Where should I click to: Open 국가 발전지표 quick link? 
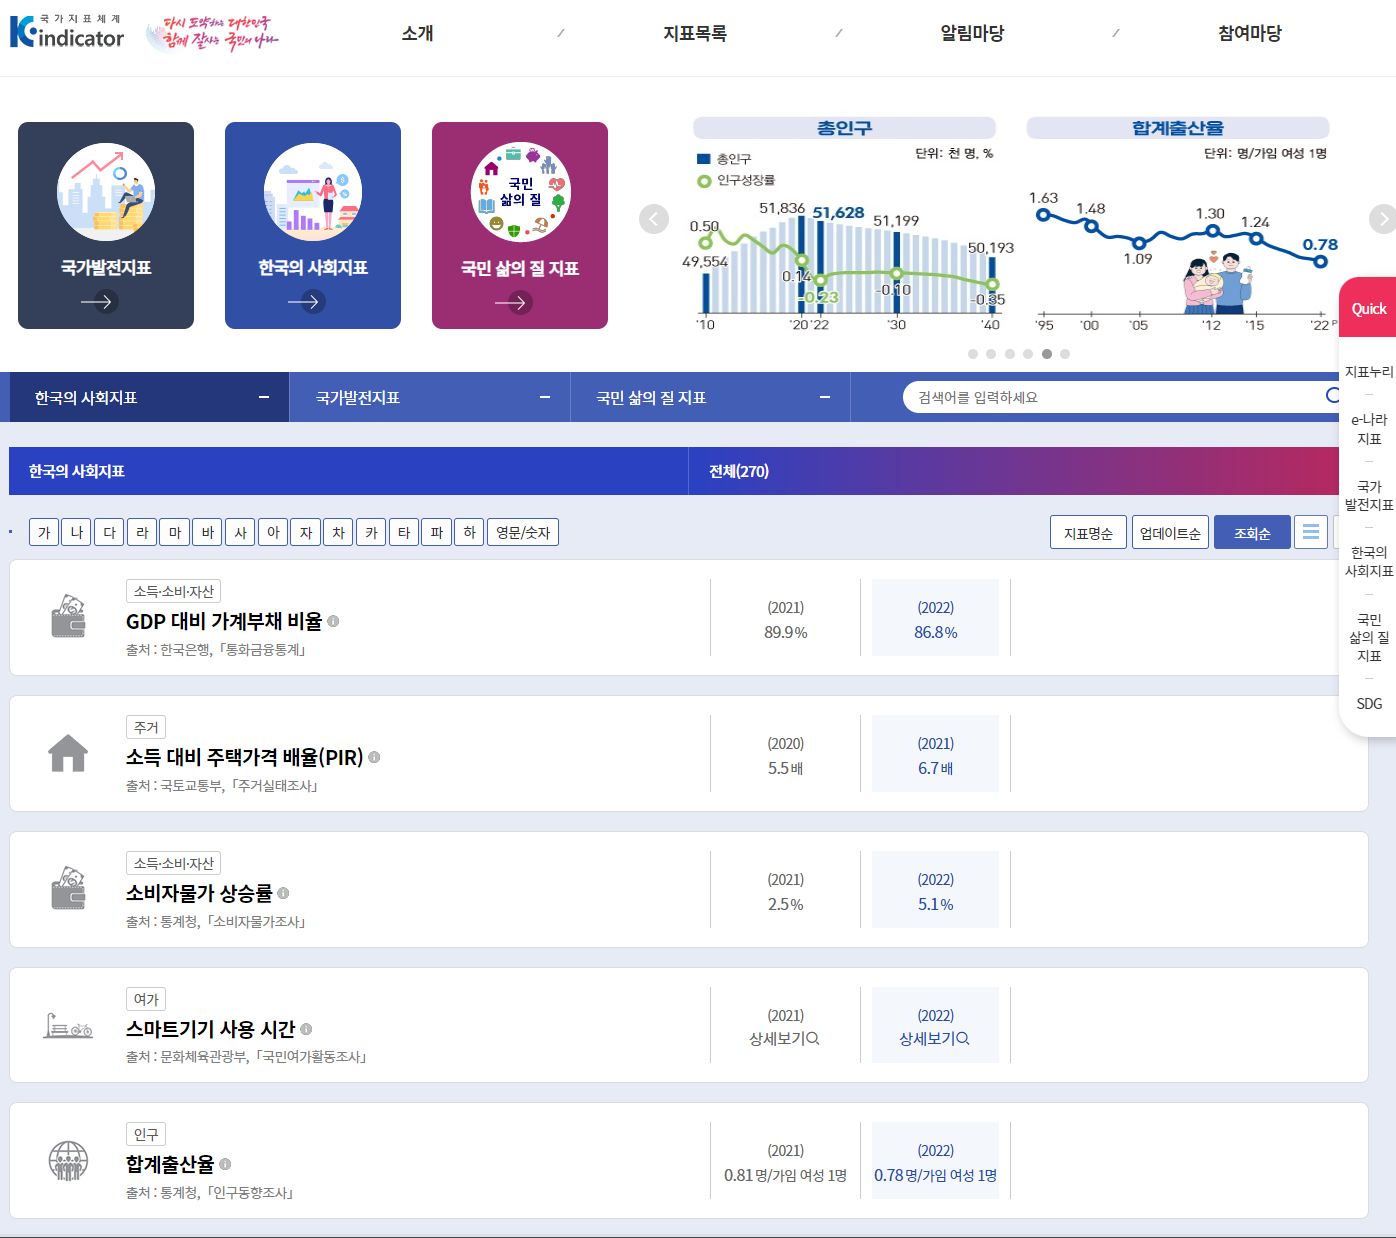1369,495
